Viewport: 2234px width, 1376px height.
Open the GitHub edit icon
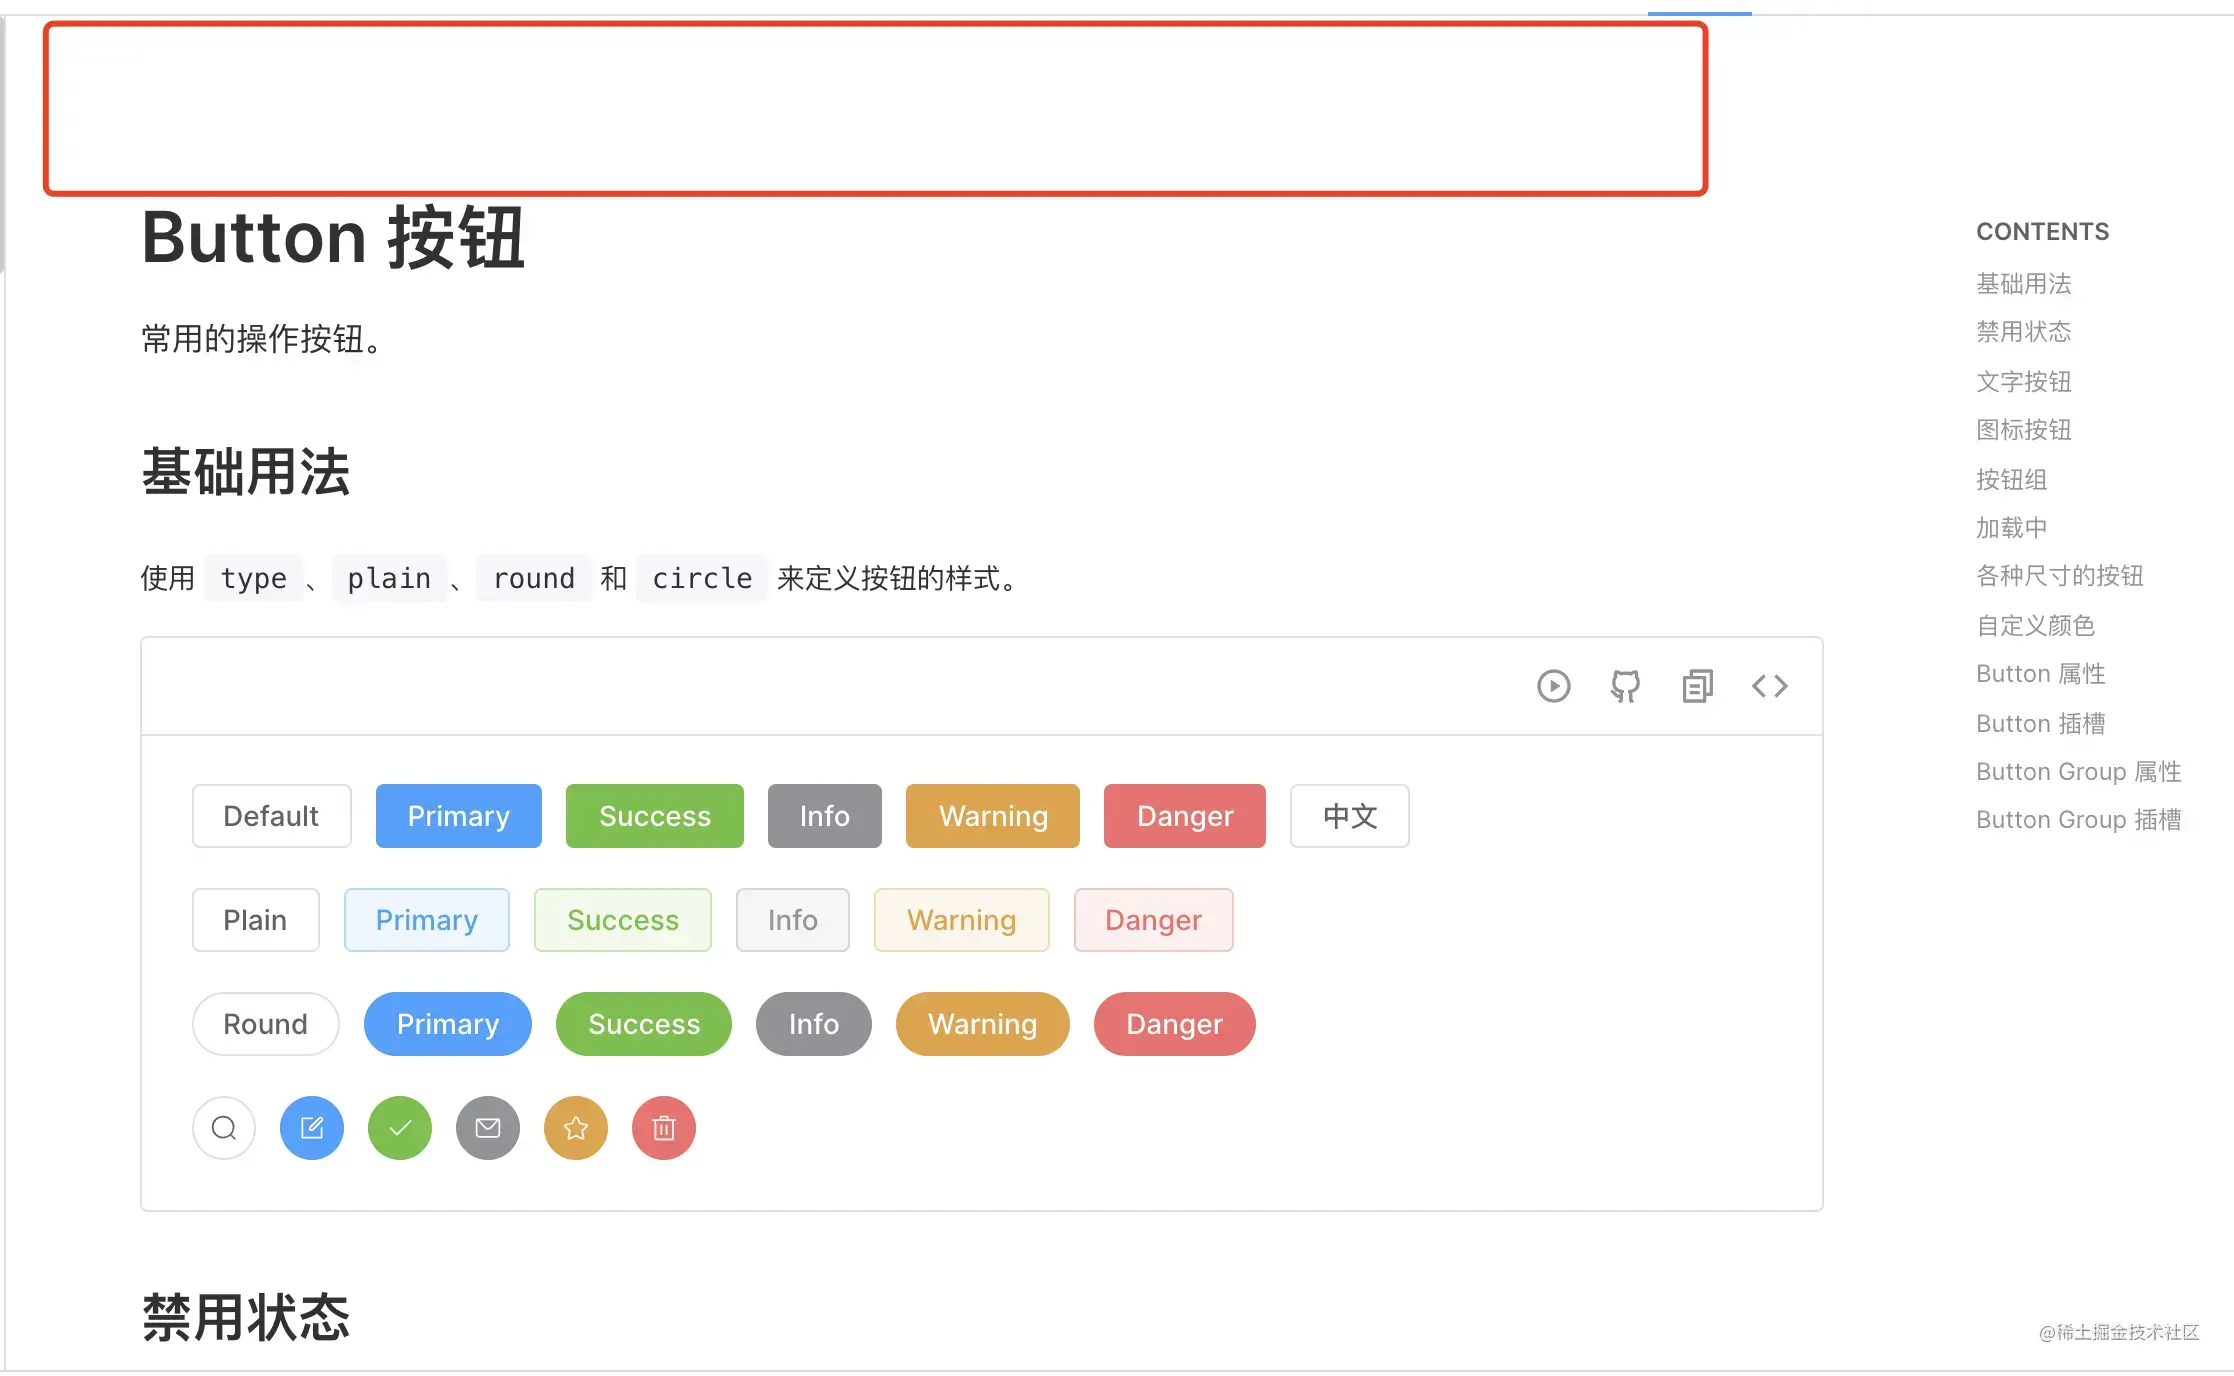(x=1625, y=686)
